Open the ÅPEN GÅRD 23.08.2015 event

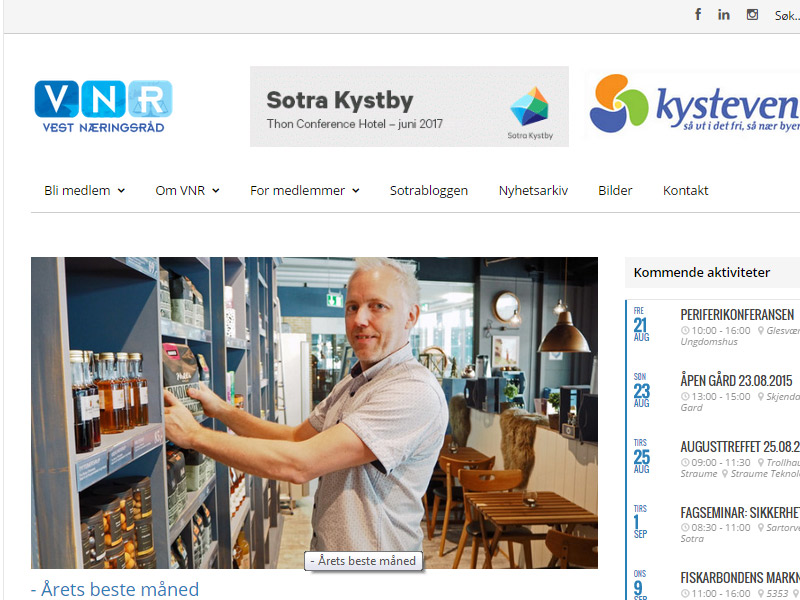click(736, 381)
